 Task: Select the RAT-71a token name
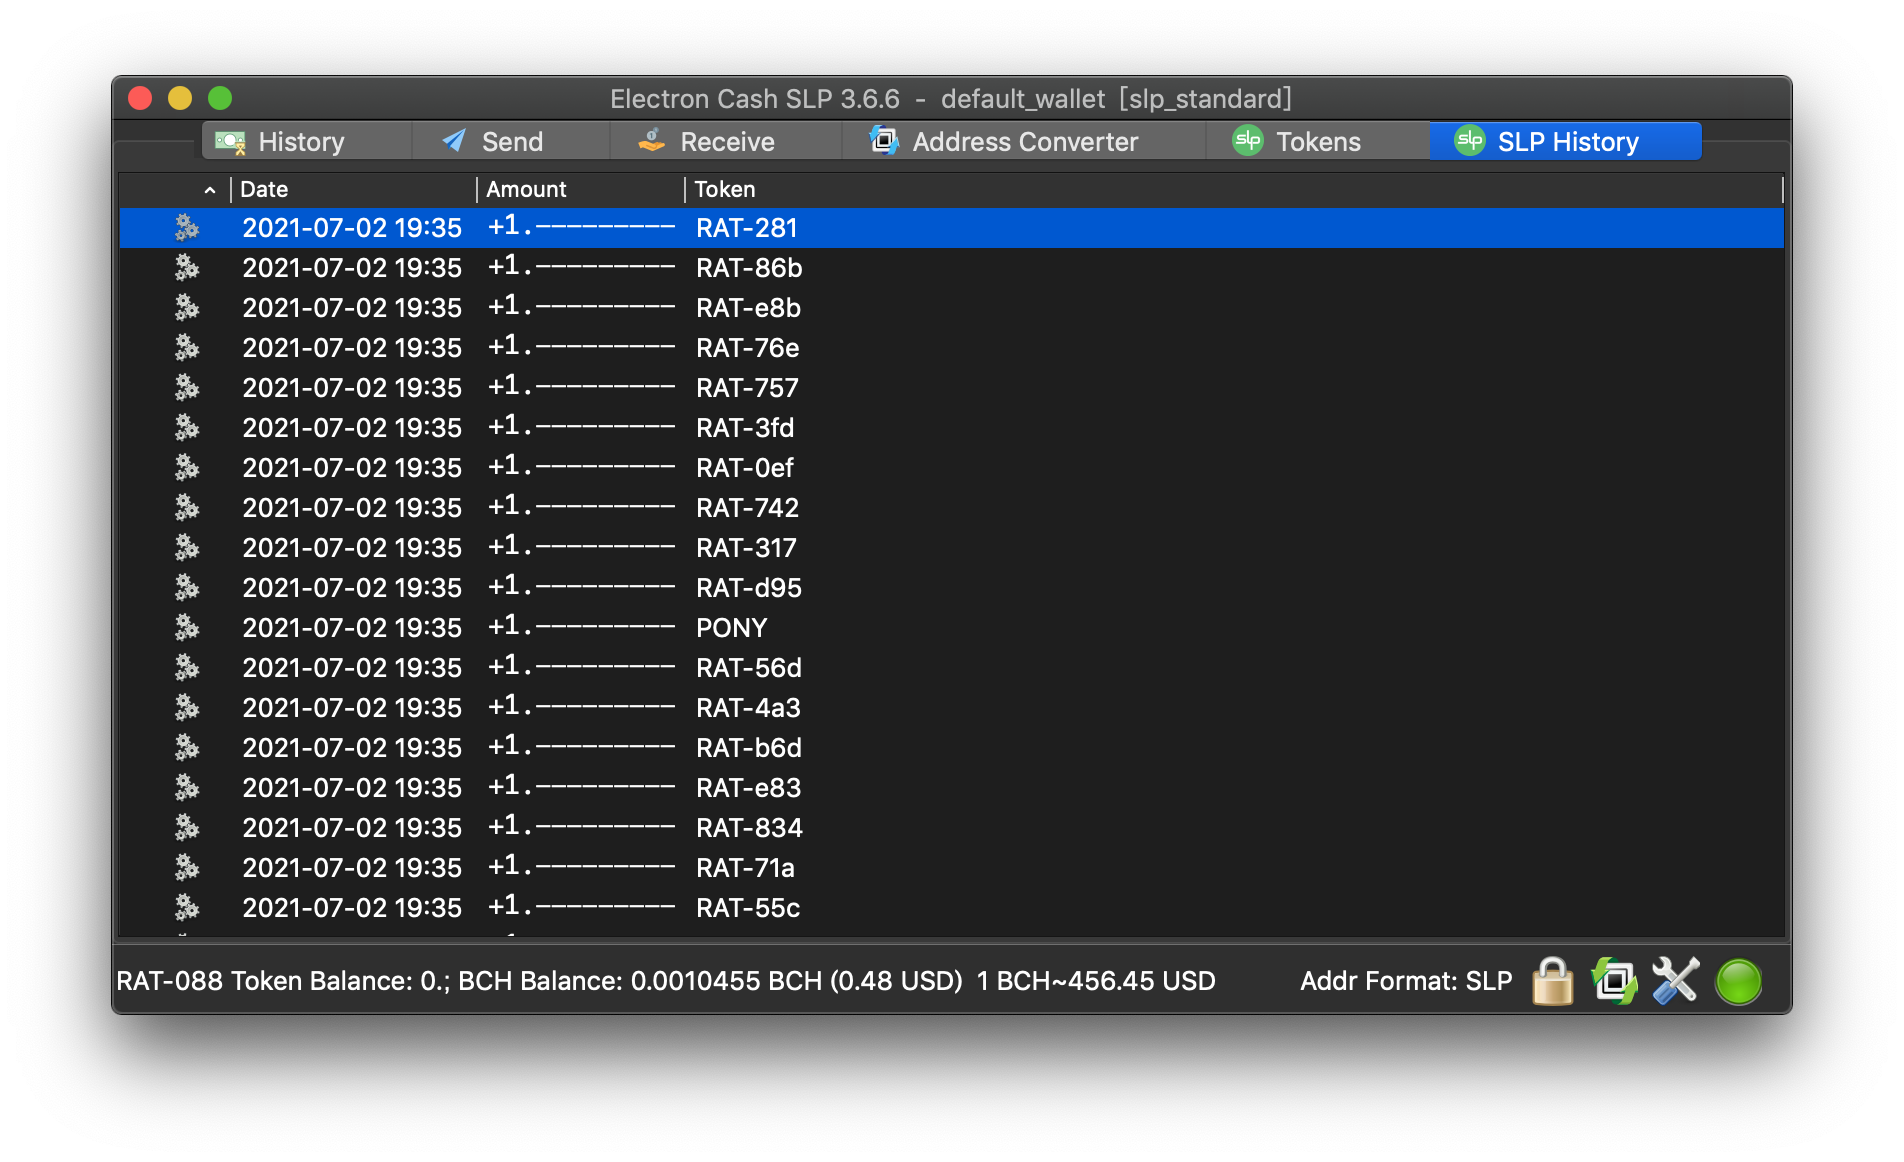coord(745,868)
